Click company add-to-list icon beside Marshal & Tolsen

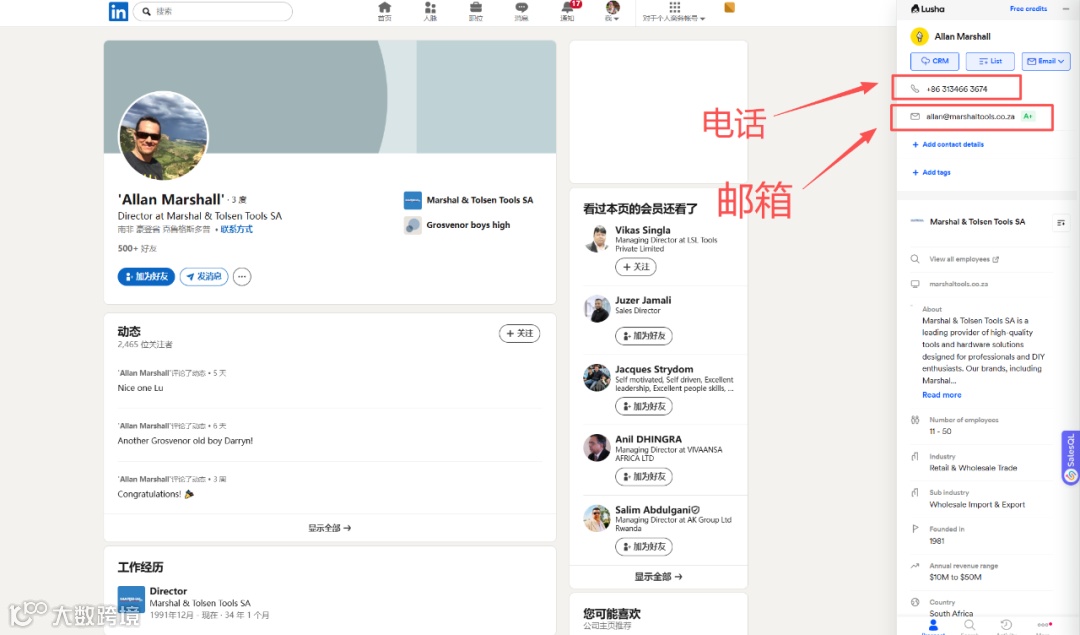click(1061, 222)
